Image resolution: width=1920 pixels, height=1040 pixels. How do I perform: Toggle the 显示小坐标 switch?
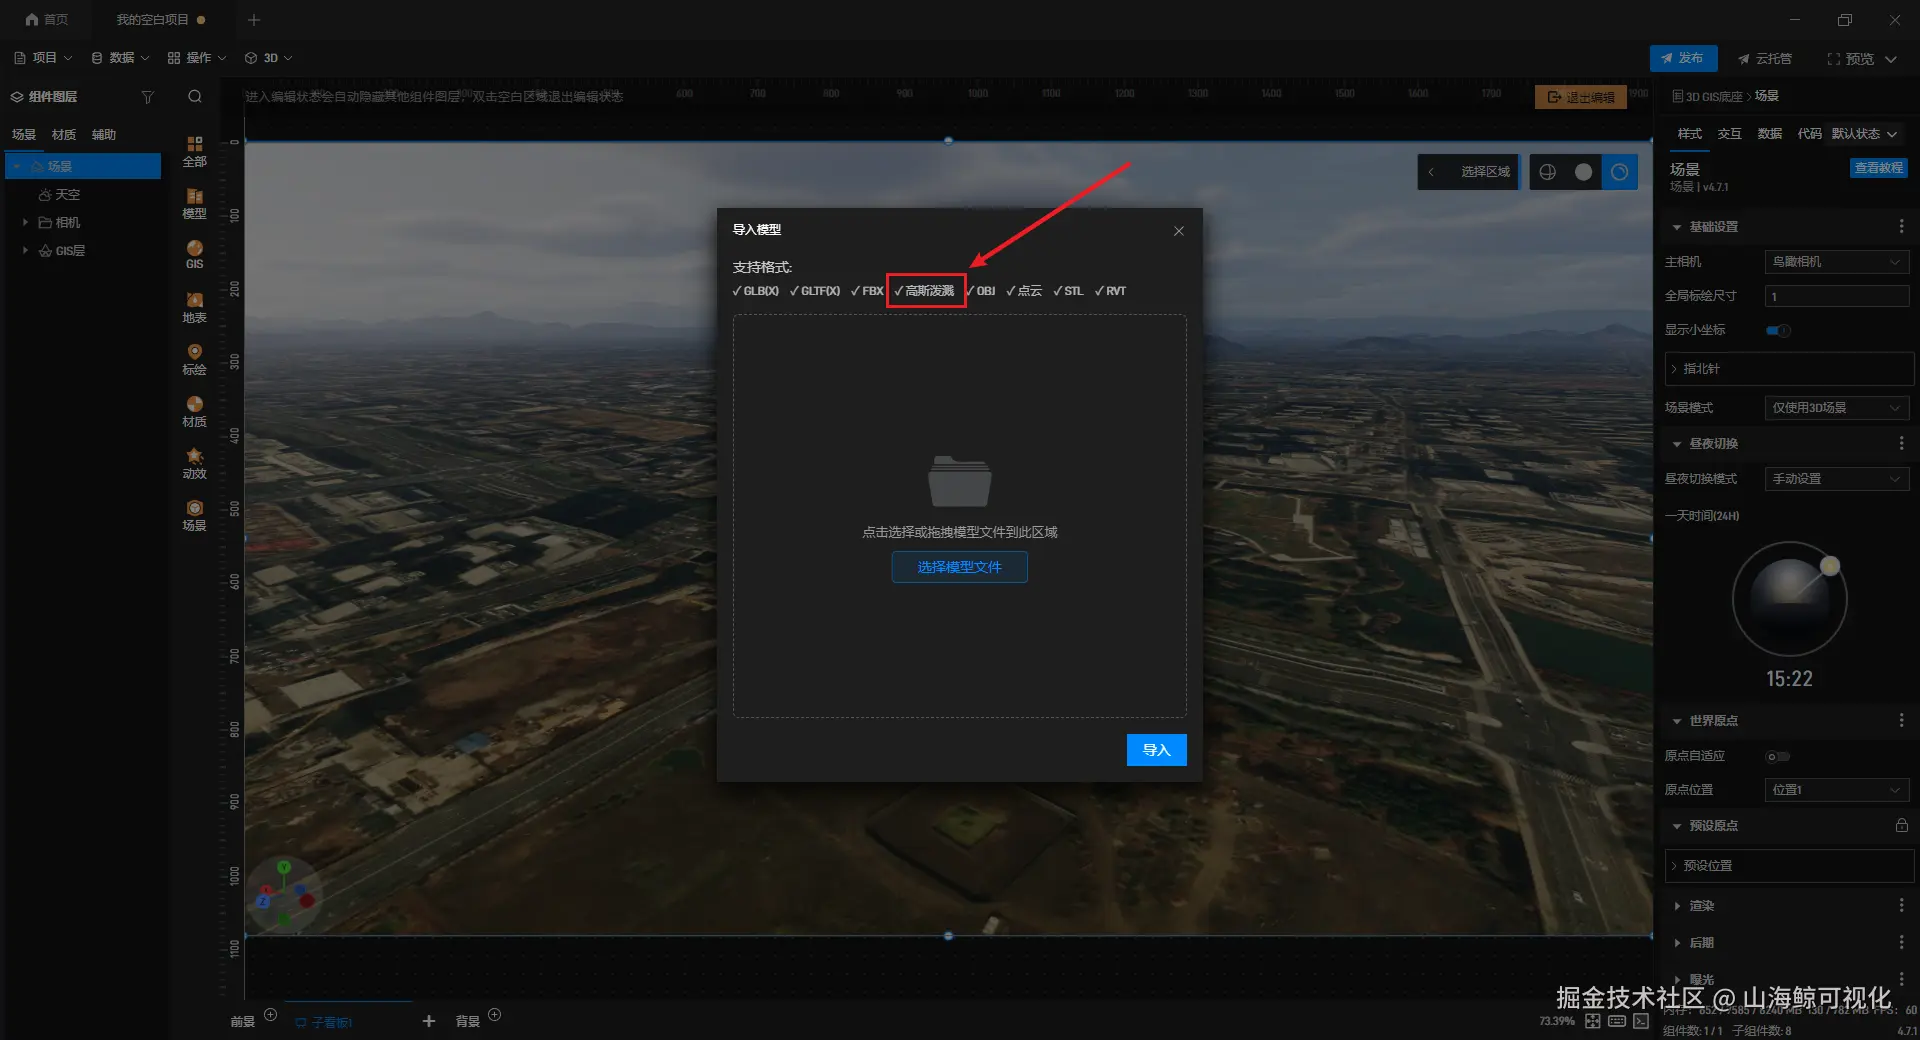click(1778, 330)
